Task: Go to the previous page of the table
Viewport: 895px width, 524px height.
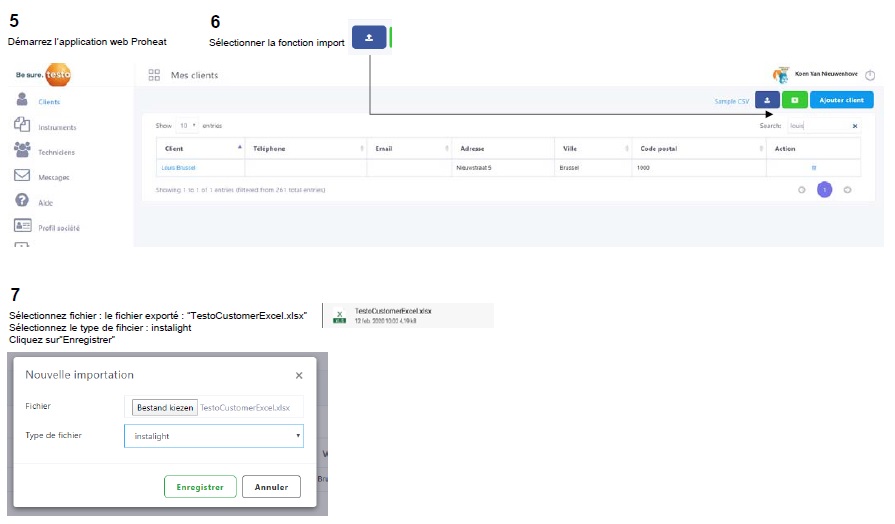Action: coord(801,190)
